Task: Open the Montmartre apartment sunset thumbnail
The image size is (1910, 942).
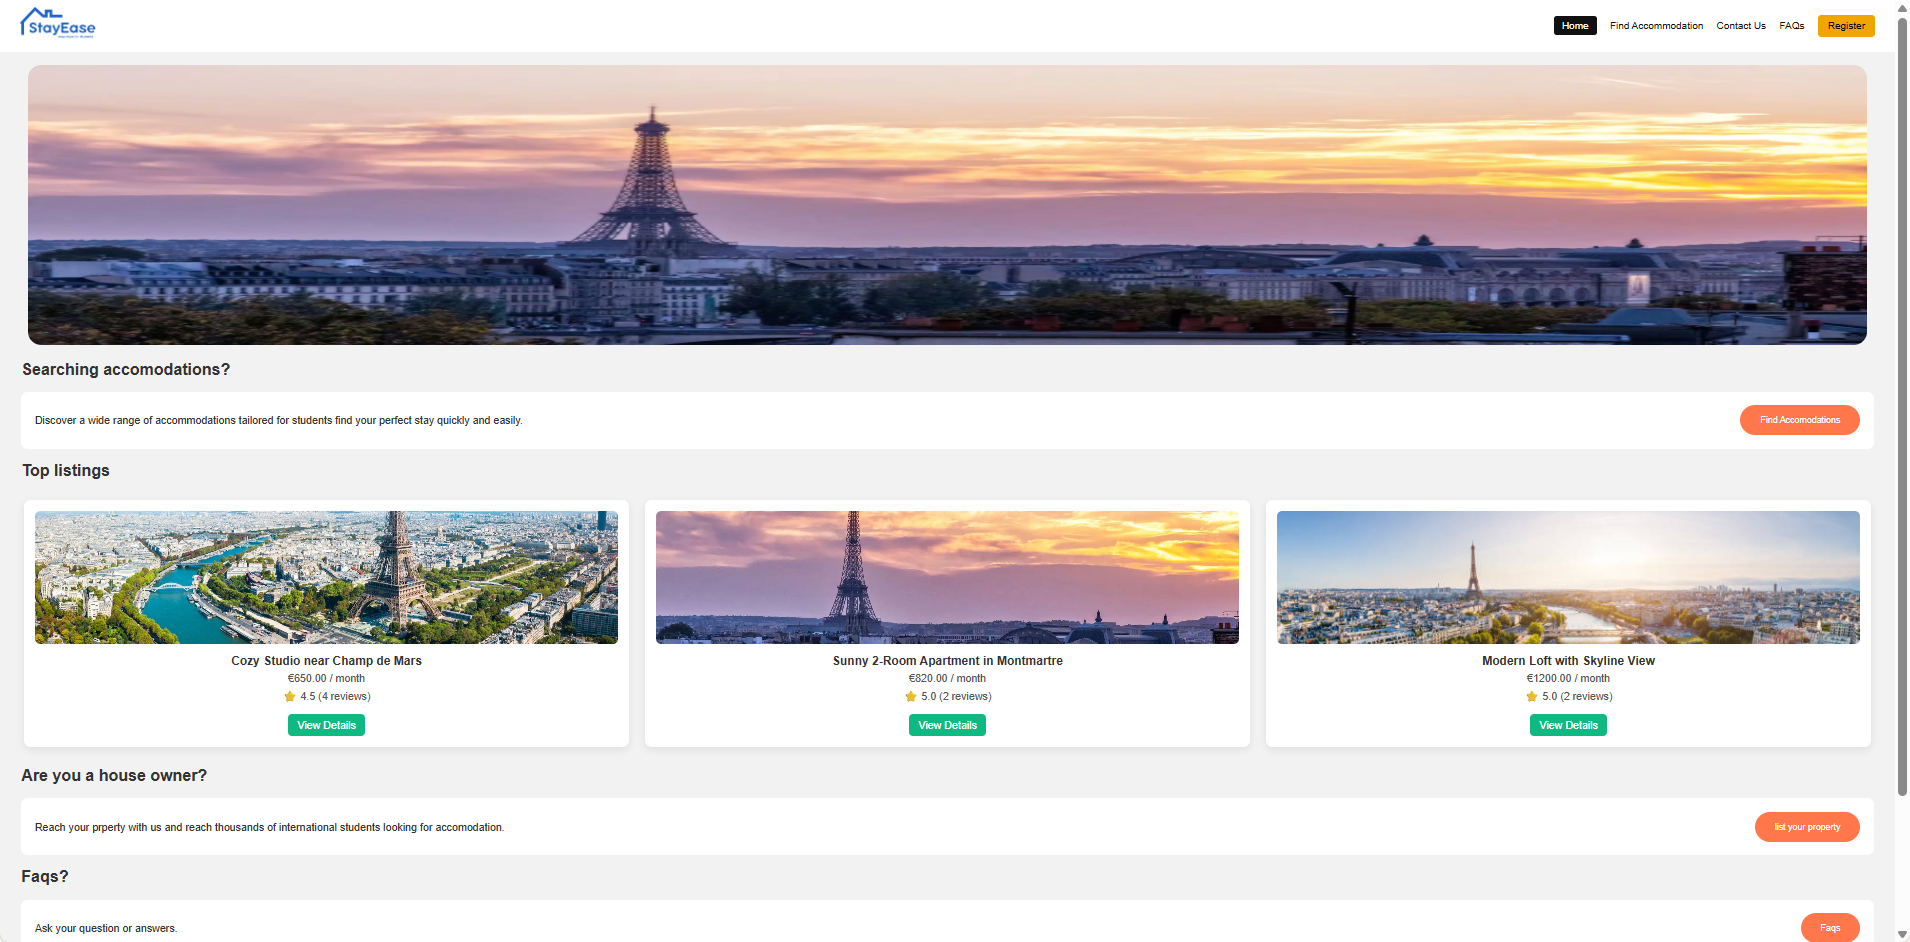Action: pos(947,577)
